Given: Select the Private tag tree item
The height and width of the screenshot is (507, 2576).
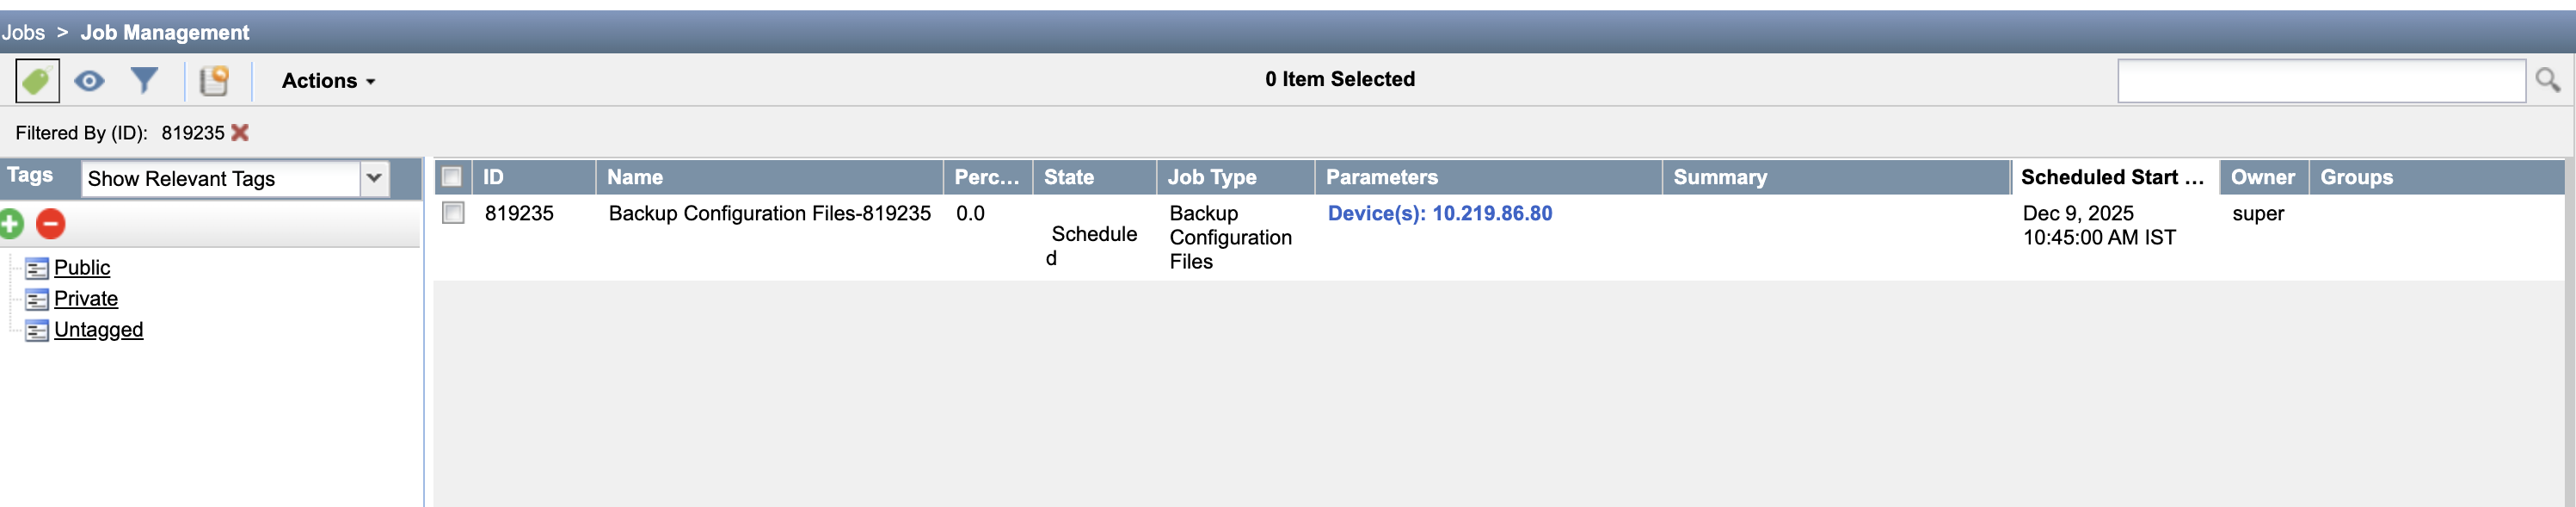Looking at the screenshot, I should [86, 299].
